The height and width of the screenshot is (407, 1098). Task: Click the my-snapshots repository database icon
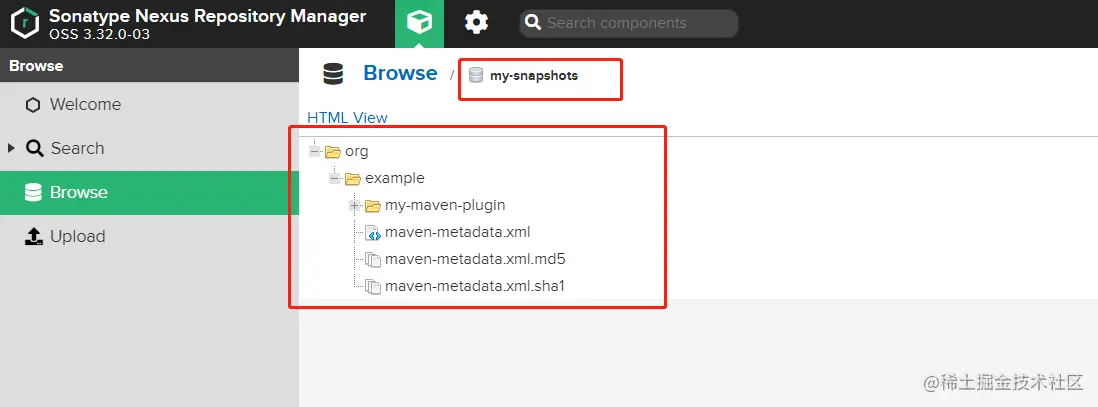[476, 76]
